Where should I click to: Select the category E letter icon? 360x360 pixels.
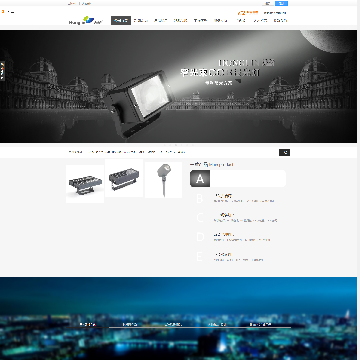[x=200, y=257]
